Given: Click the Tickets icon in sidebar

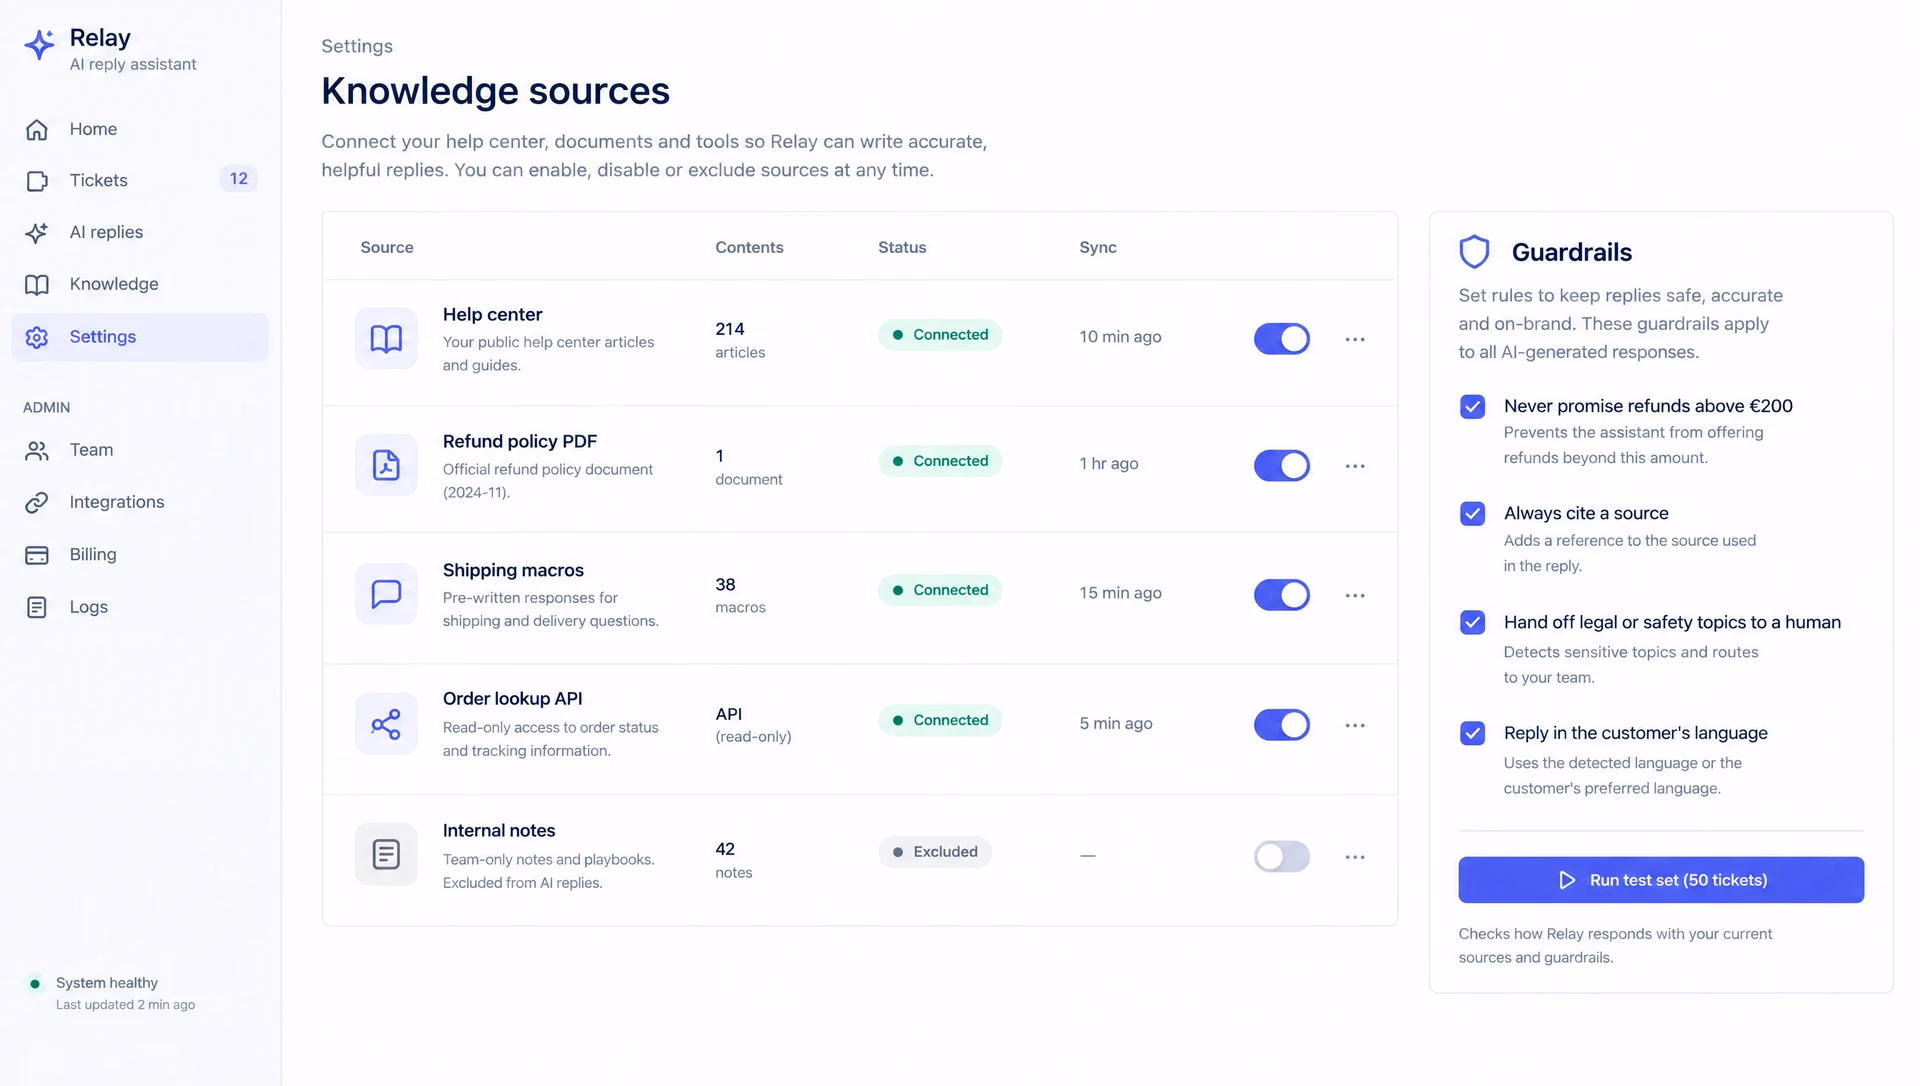Looking at the screenshot, I should tap(37, 181).
